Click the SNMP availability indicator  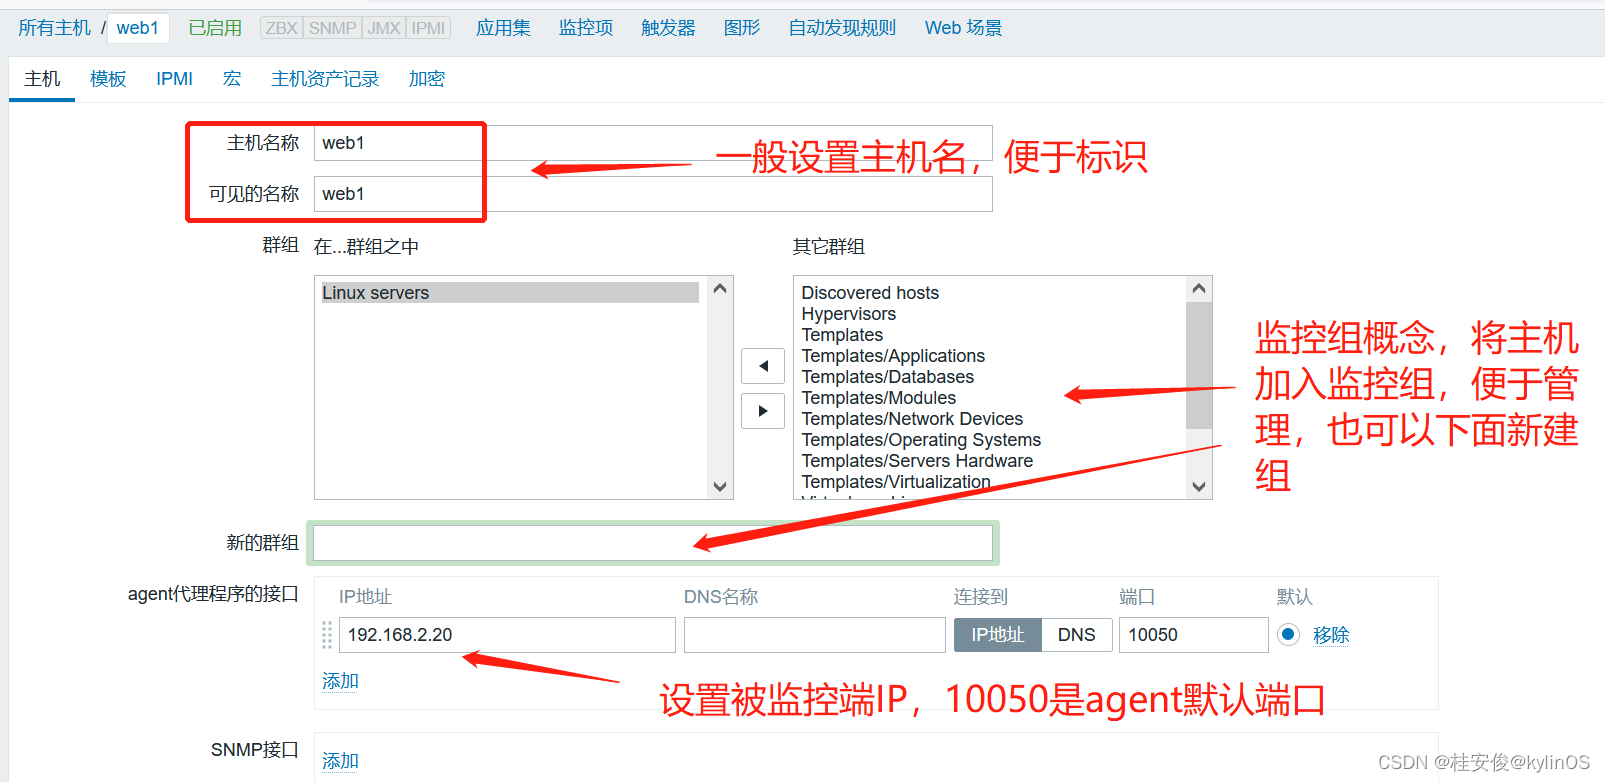tap(333, 28)
